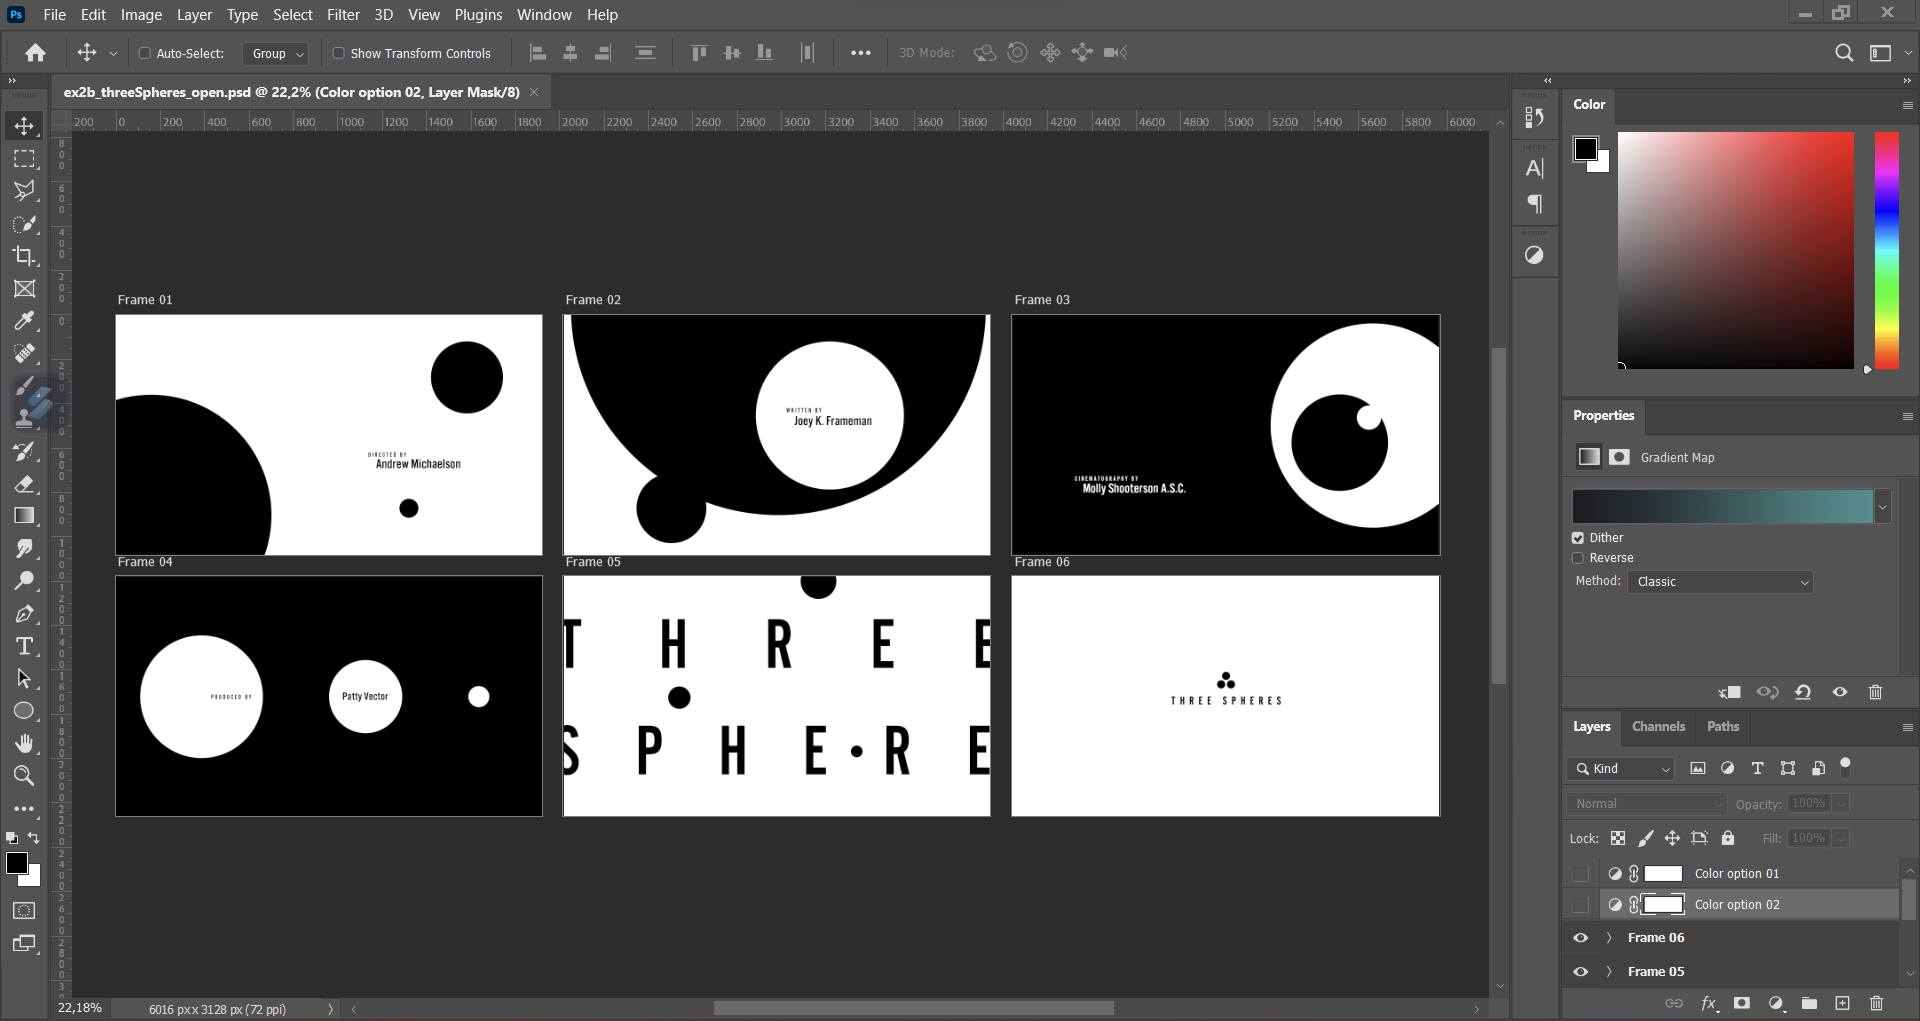Open the Layer menu
This screenshot has width=1920, height=1021.
coord(194,15)
